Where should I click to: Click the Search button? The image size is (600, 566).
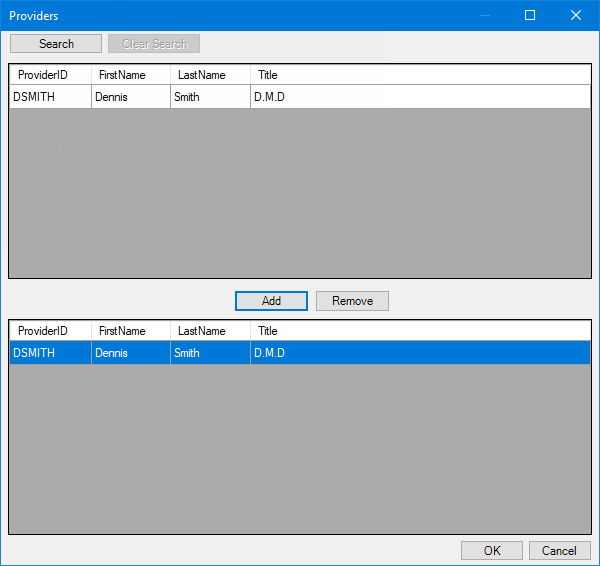click(56, 44)
